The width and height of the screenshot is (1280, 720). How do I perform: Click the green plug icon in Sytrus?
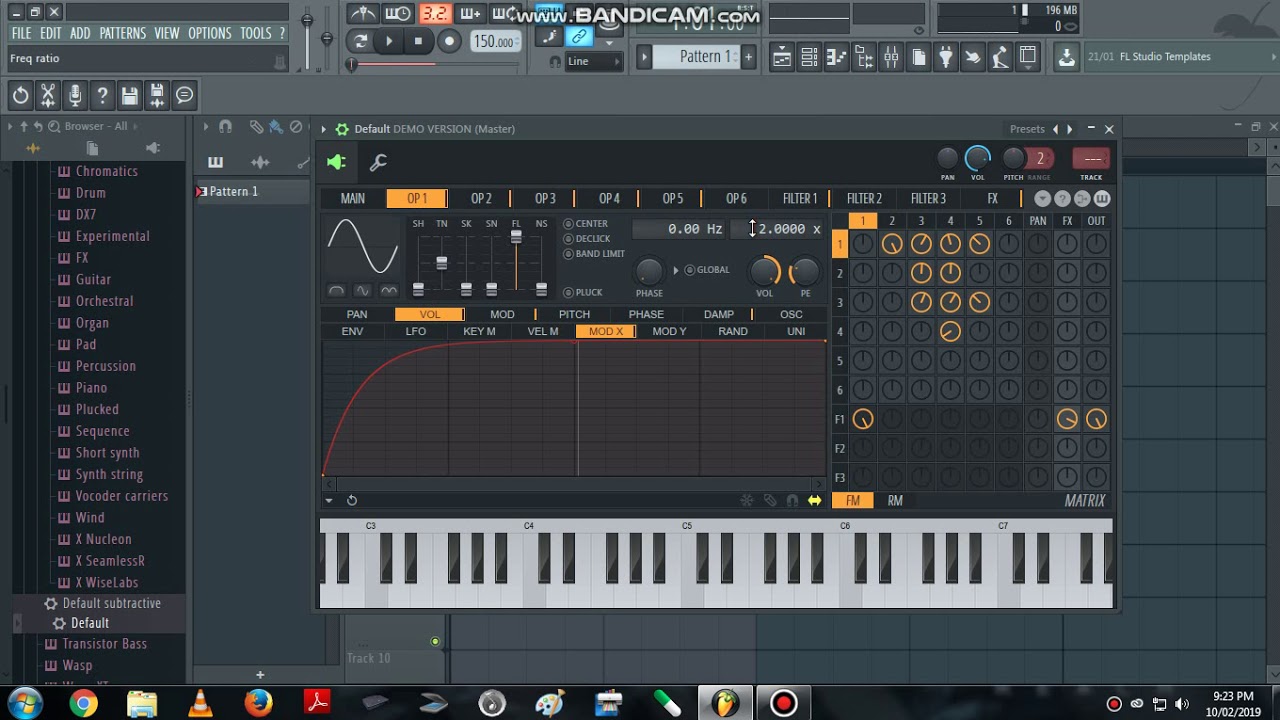(337, 162)
